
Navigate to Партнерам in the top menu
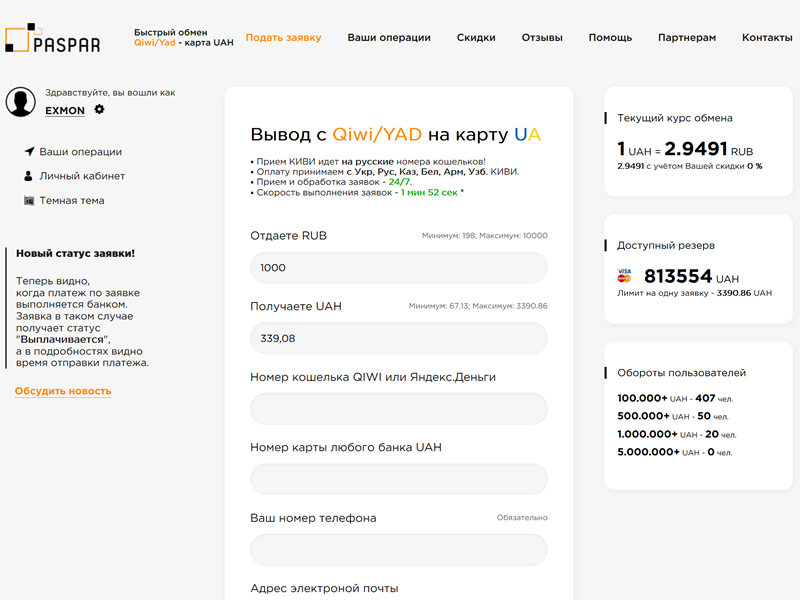tap(687, 37)
